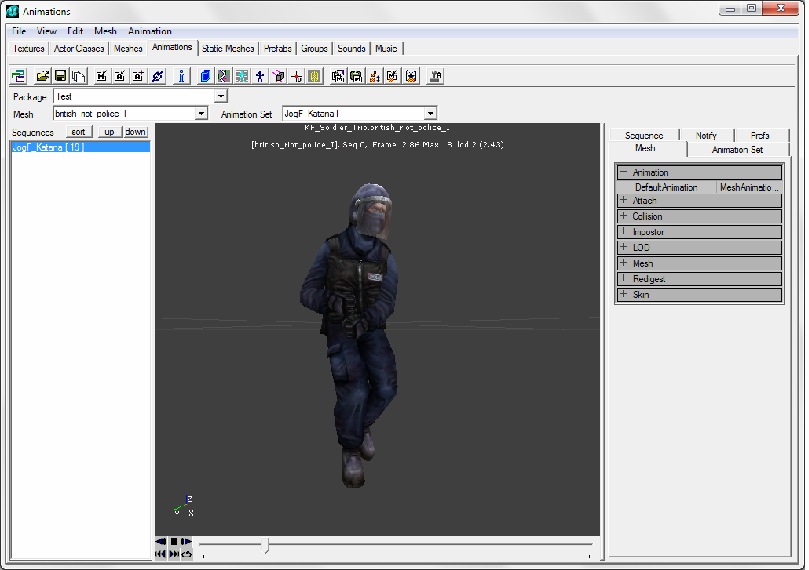Switch to the Static Meshes tab
The height and width of the screenshot is (570, 809).
[x=228, y=48]
